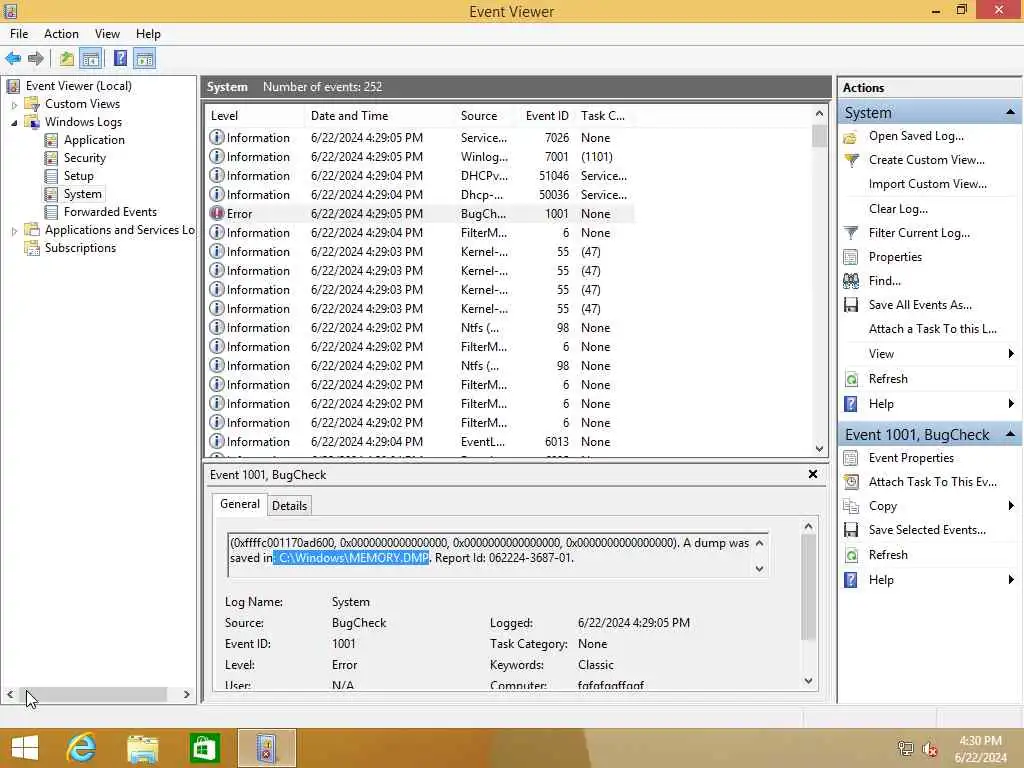Select the Subscriptions tree item
Viewport: 1024px width, 768px height.
pos(80,248)
